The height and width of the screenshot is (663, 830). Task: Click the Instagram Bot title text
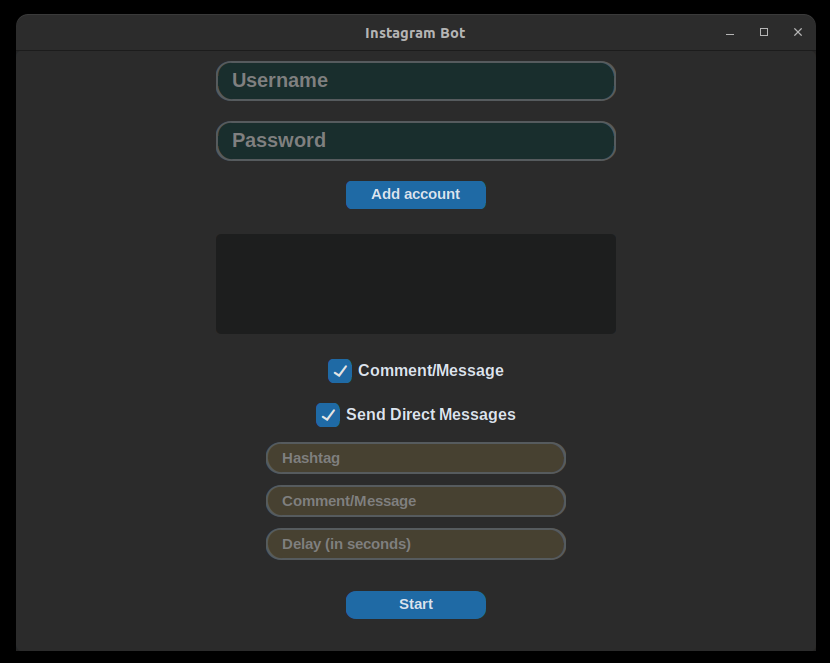tap(415, 33)
